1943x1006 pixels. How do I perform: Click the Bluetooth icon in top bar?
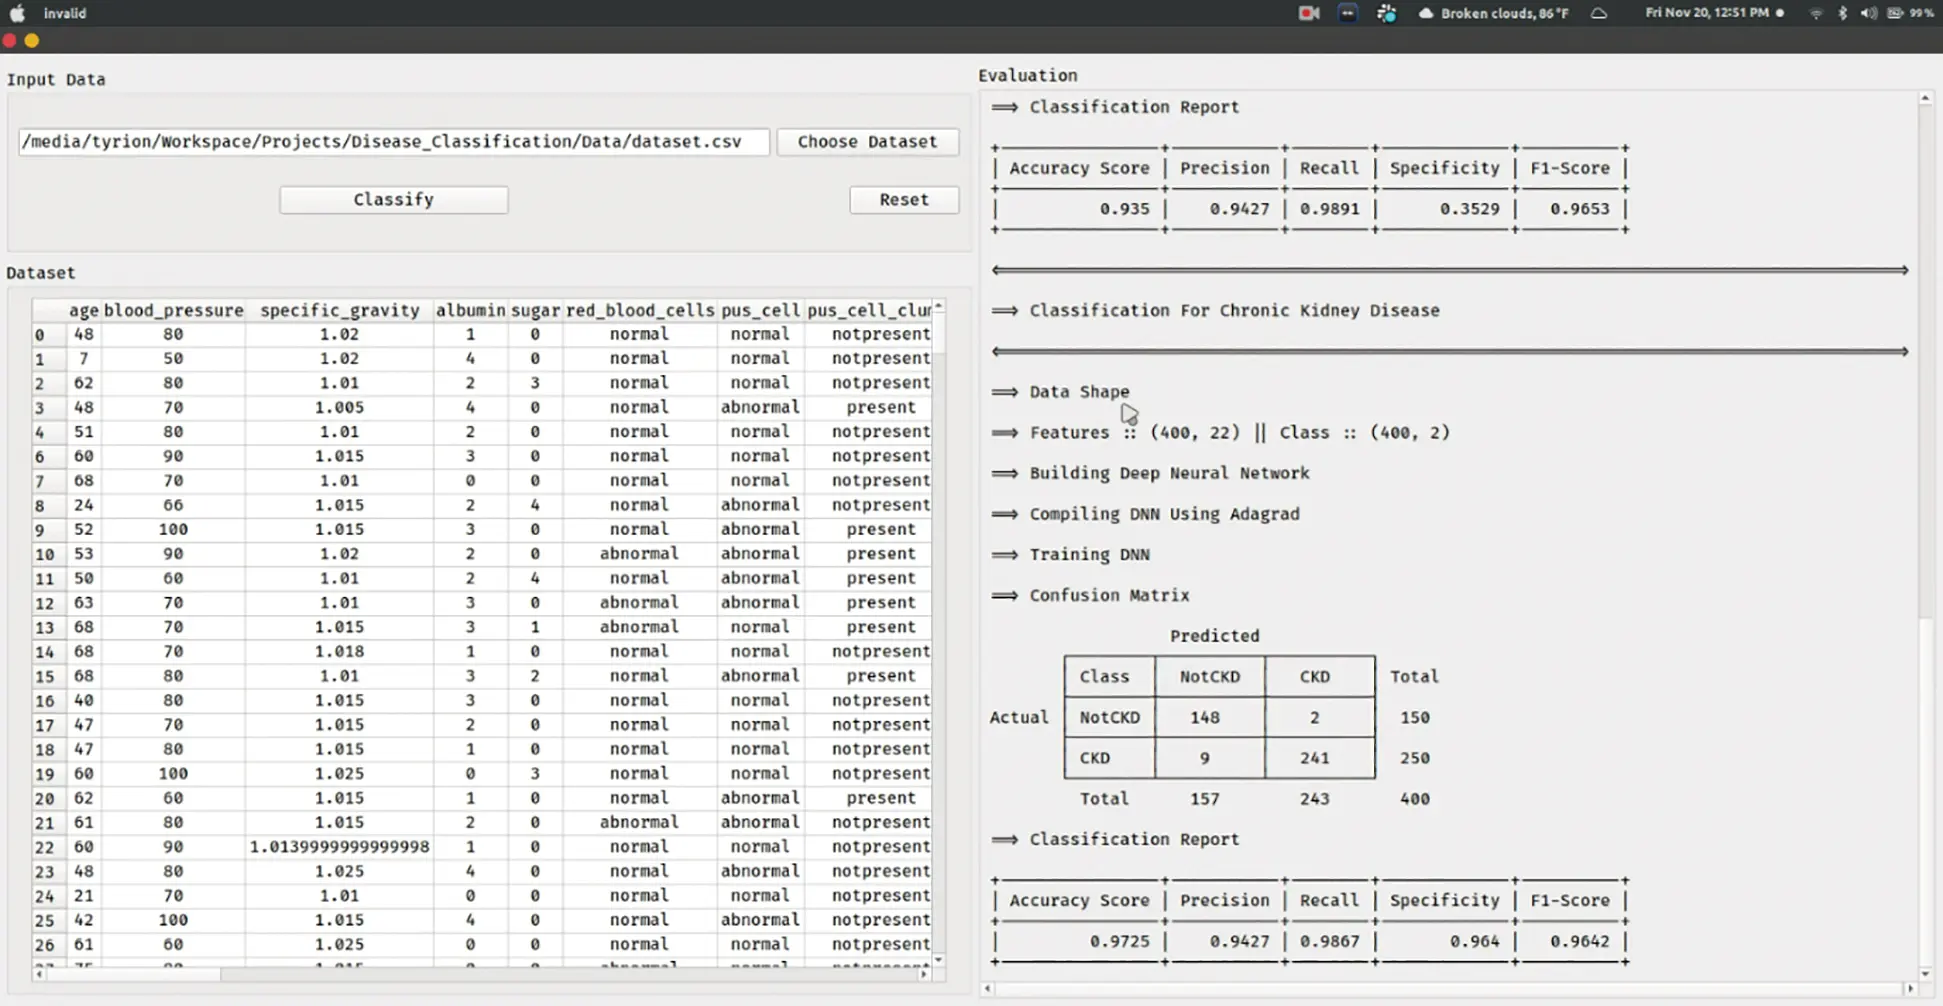[1842, 13]
